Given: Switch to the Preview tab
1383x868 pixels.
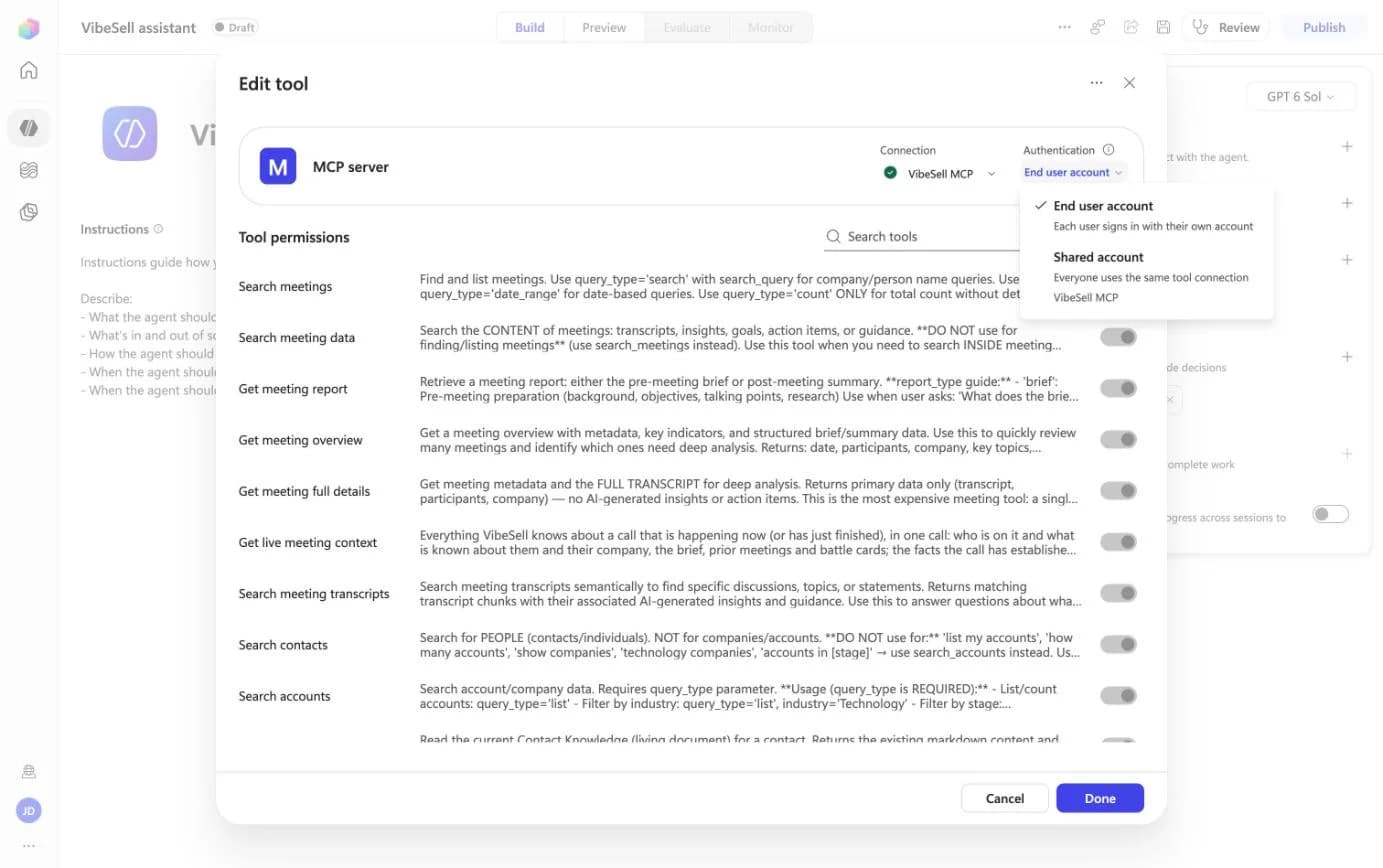Looking at the screenshot, I should point(604,27).
